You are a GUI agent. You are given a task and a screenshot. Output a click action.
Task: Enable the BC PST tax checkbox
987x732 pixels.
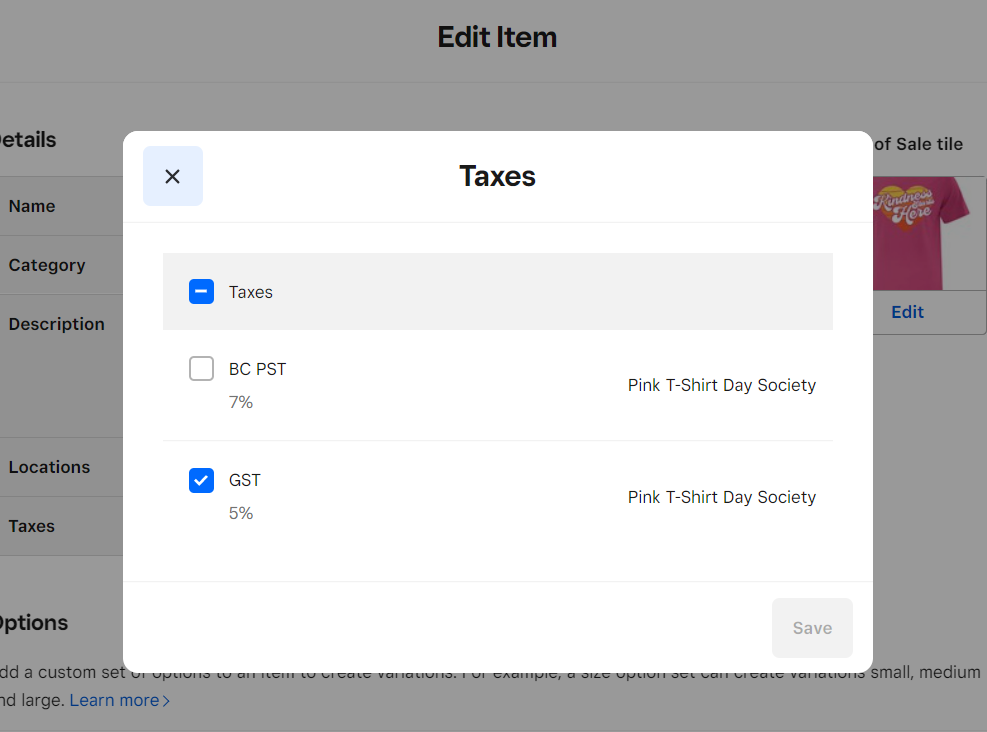tap(201, 369)
